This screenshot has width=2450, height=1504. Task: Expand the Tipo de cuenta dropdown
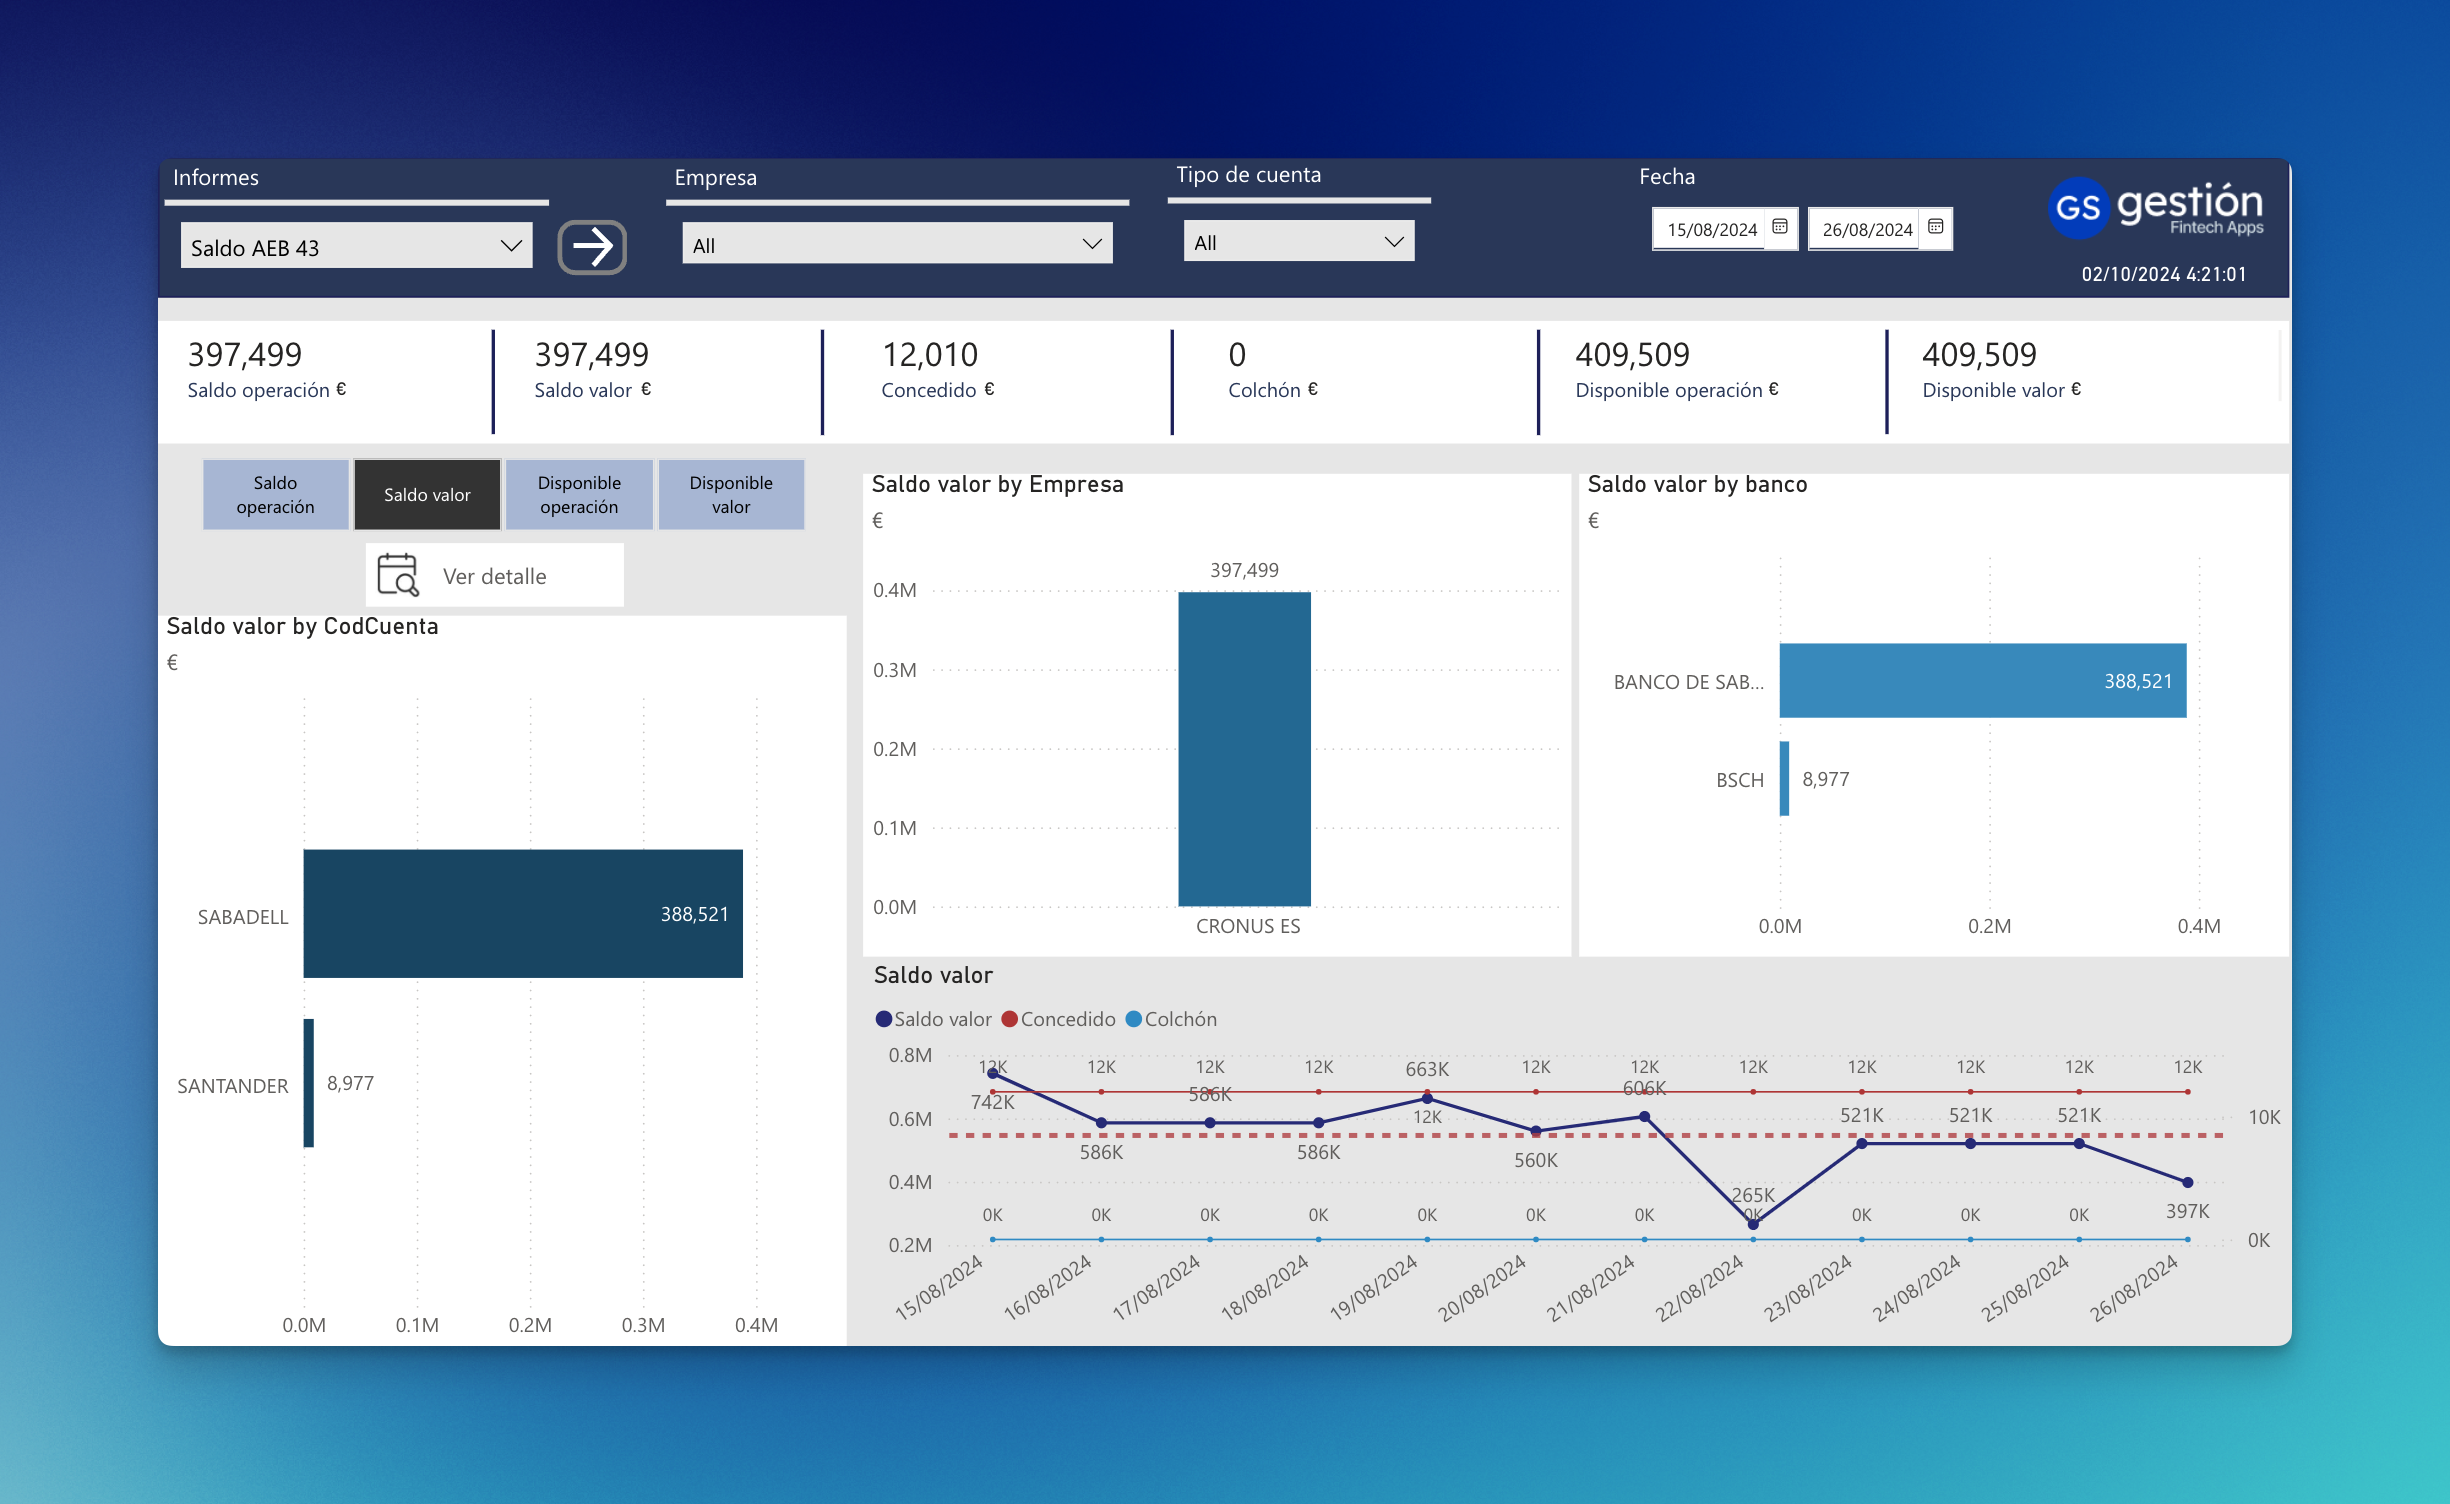coord(1299,242)
